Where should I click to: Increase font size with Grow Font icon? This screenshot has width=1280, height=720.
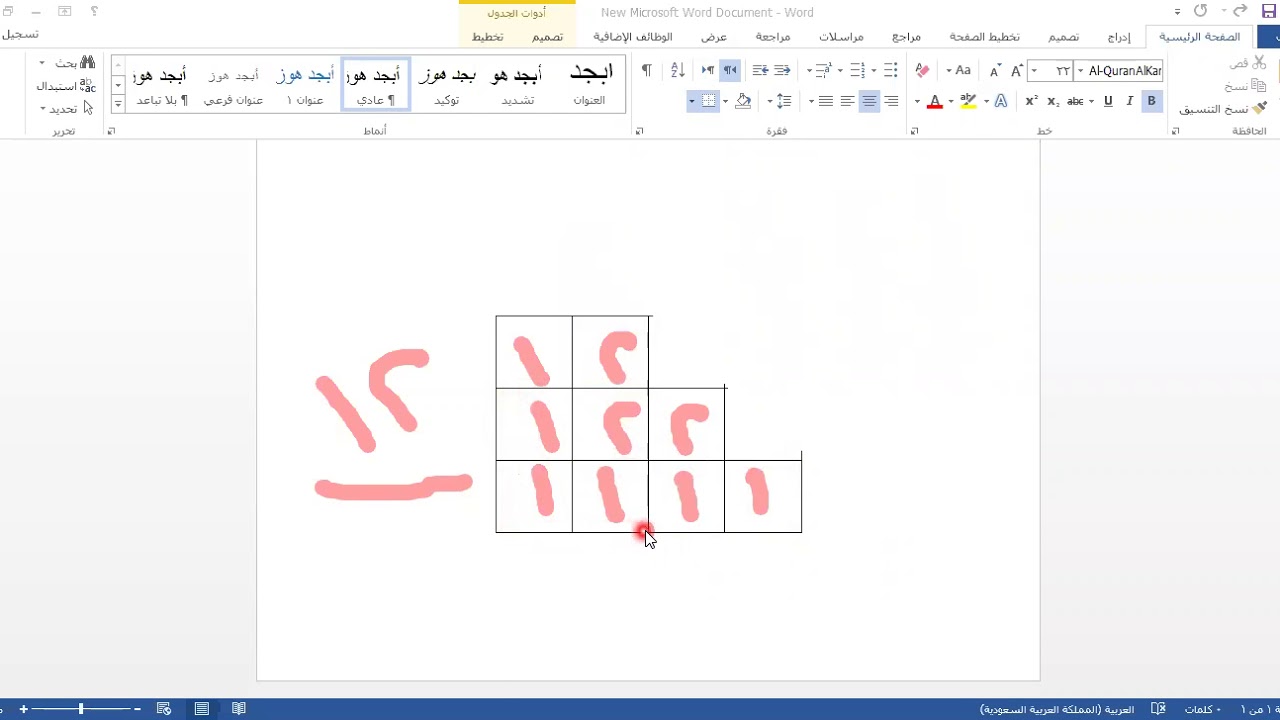(x=1017, y=71)
